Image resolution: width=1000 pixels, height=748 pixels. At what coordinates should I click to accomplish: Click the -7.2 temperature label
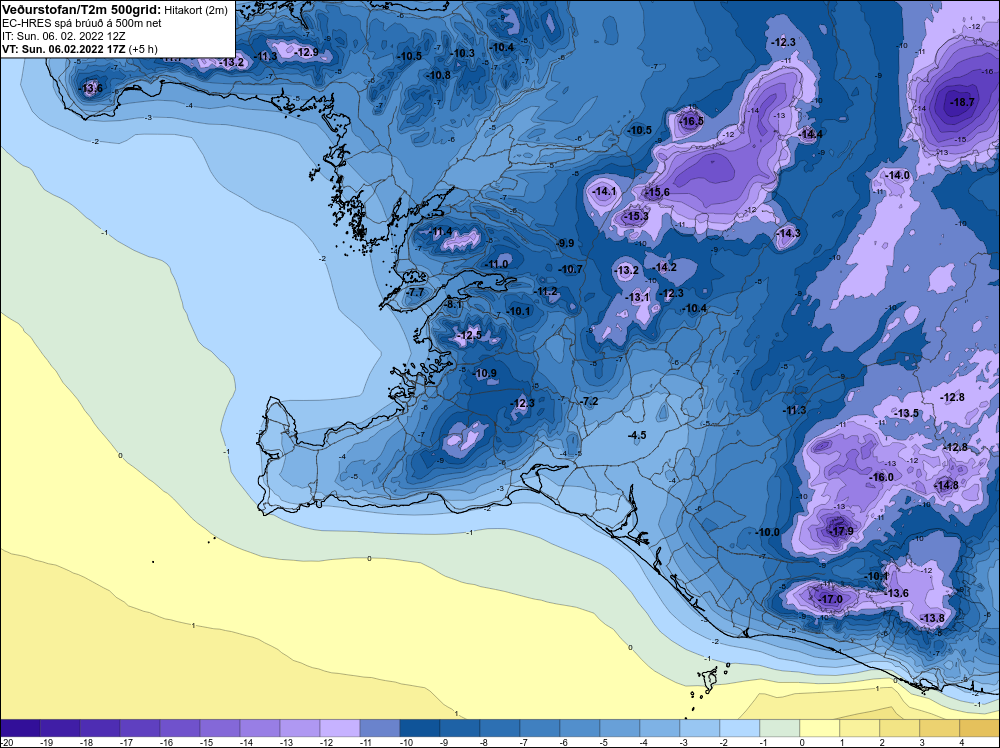[x=589, y=401]
